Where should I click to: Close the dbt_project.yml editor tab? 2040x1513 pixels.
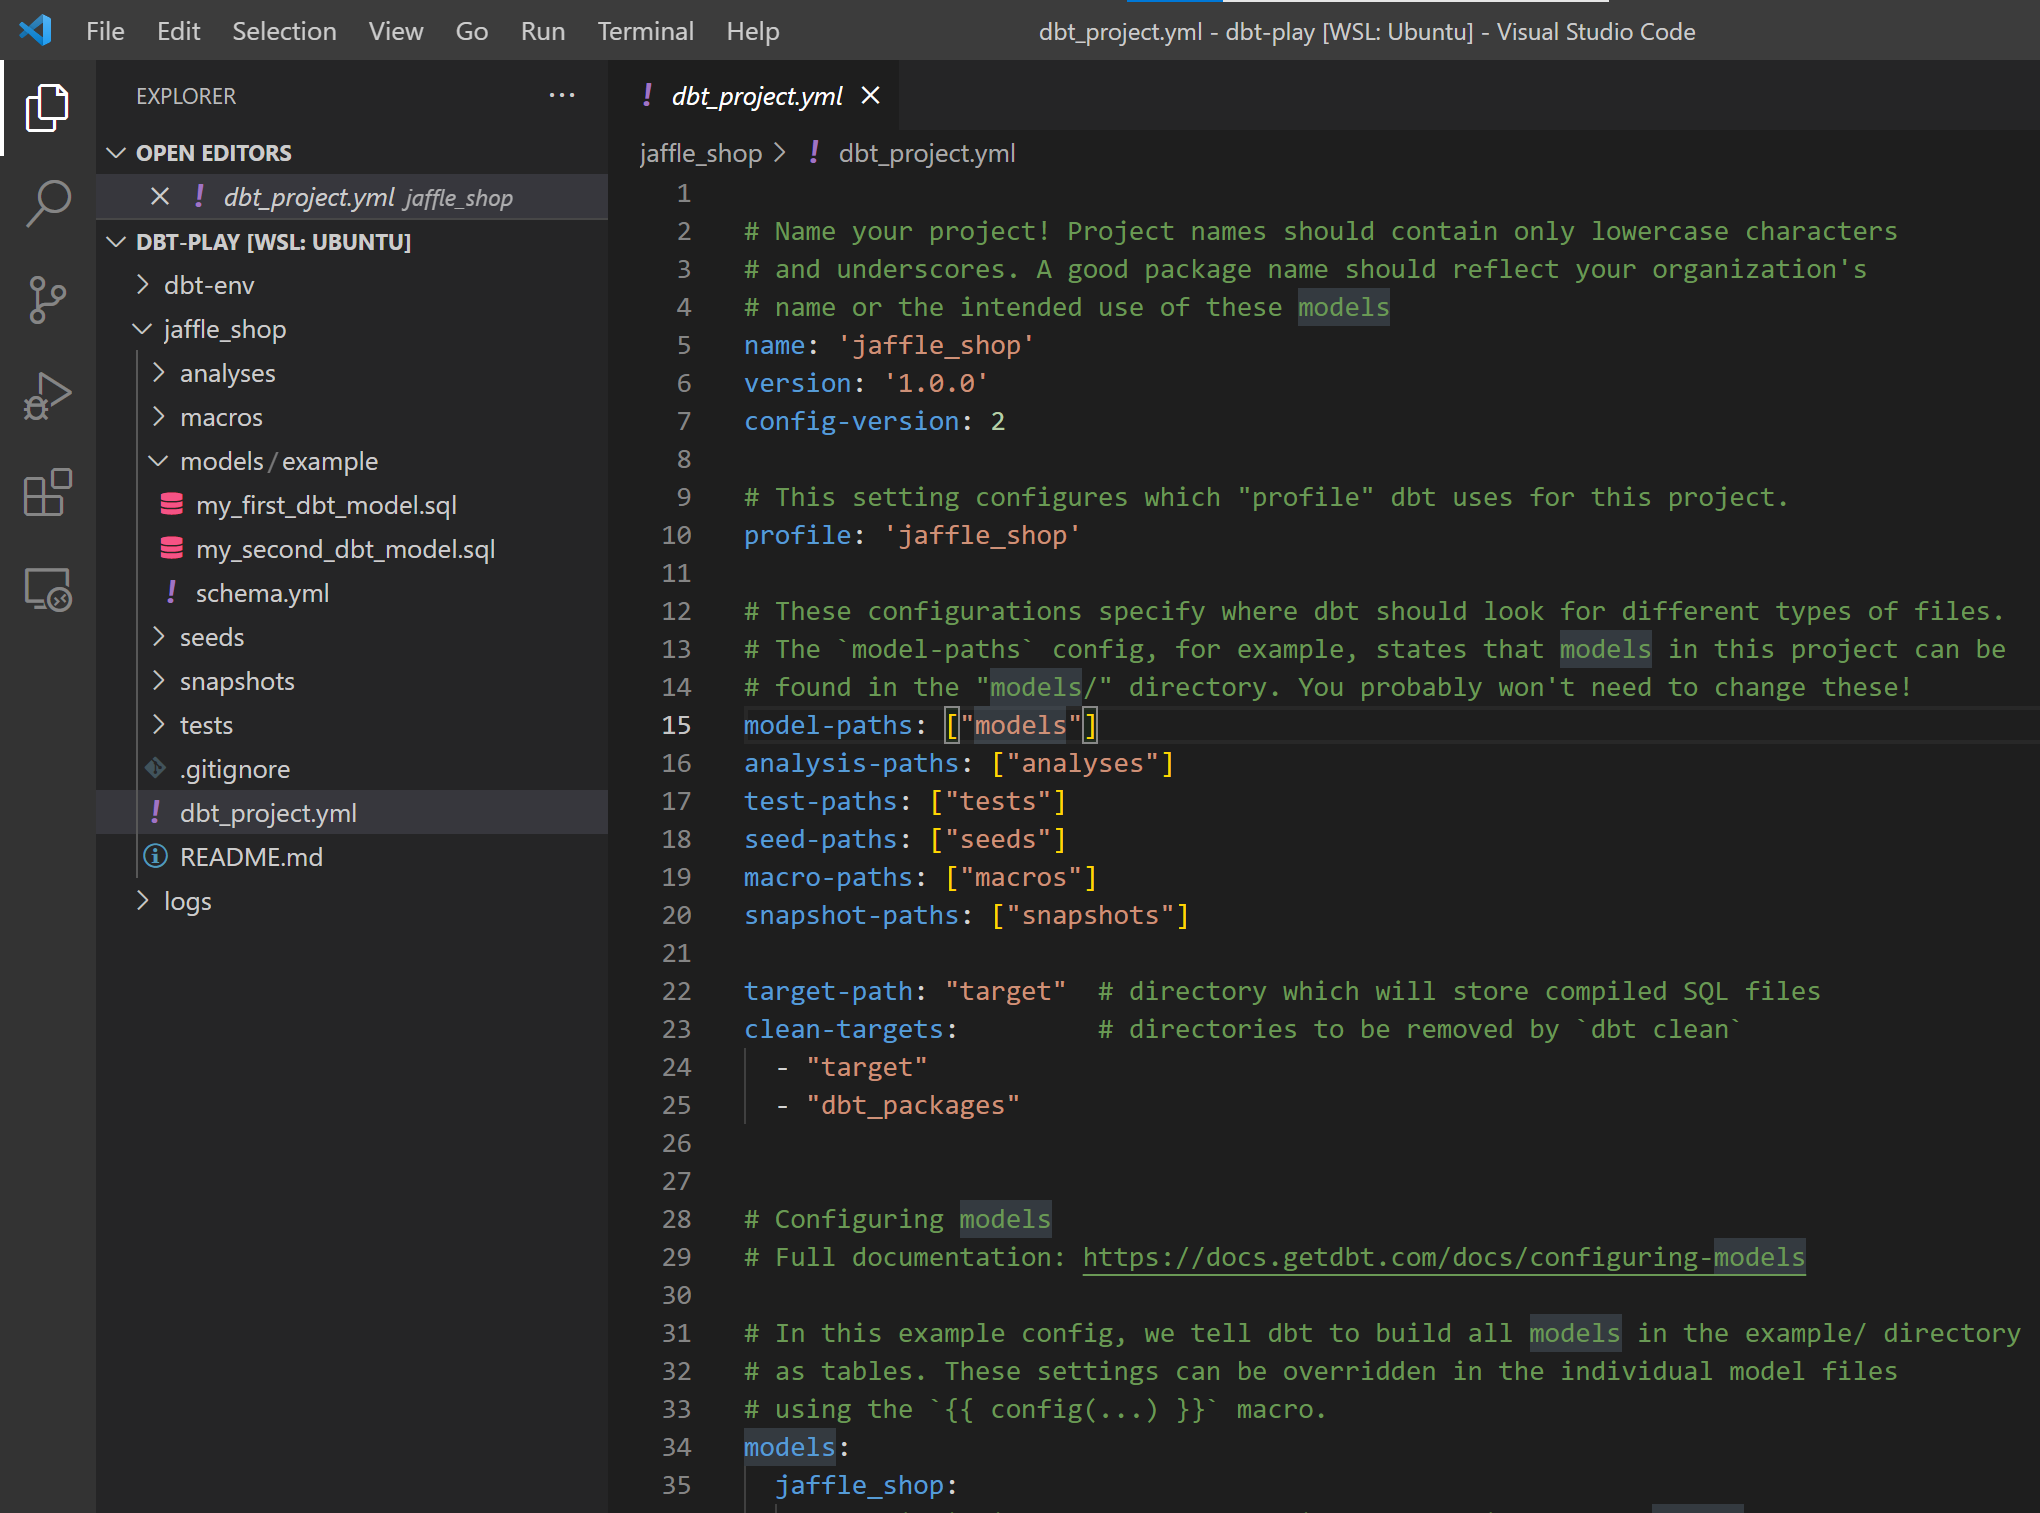pyautogui.click(x=871, y=95)
